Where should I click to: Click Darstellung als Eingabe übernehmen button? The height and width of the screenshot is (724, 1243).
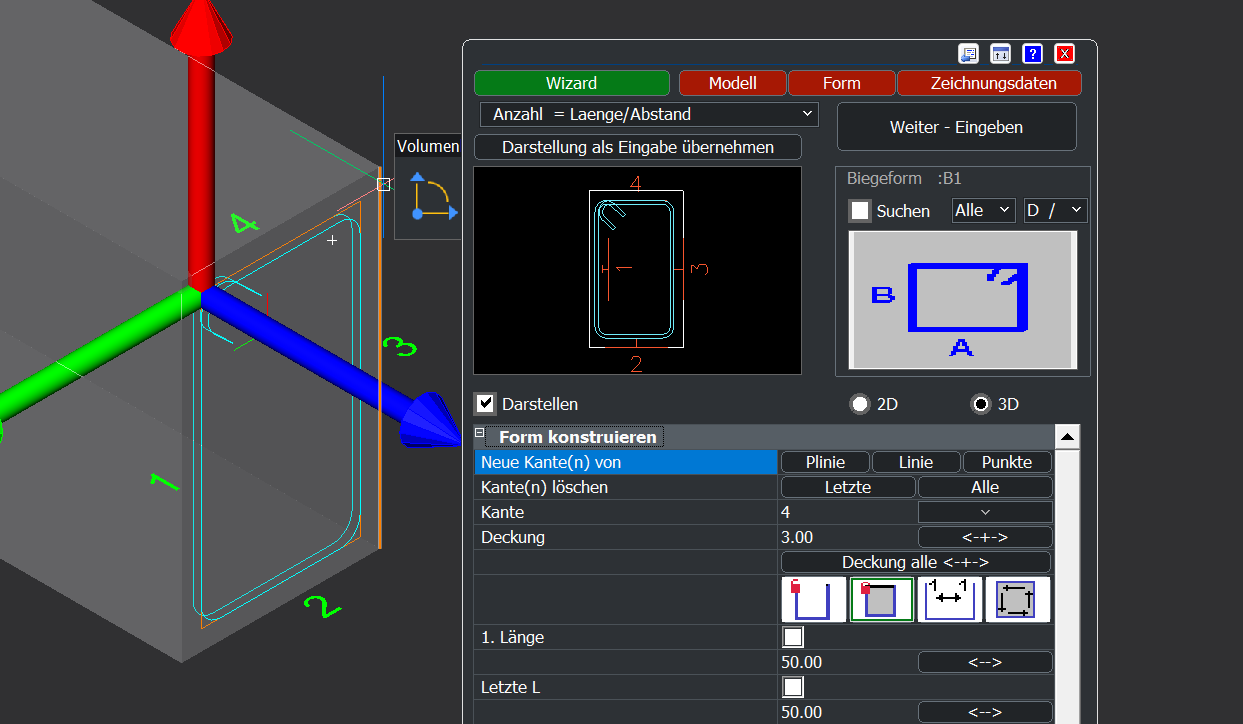[638, 147]
